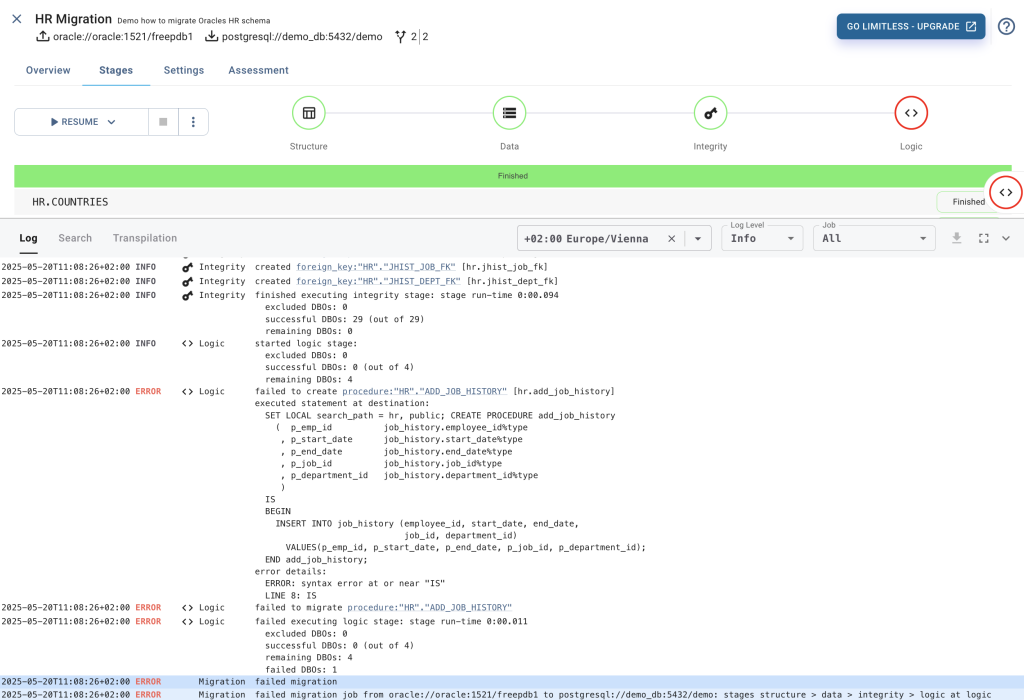The width and height of the screenshot is (1024, 700).
Task: Open procedure ADD_JOB_HISTORY link in failed to create
Action: (x=424, y=392)
